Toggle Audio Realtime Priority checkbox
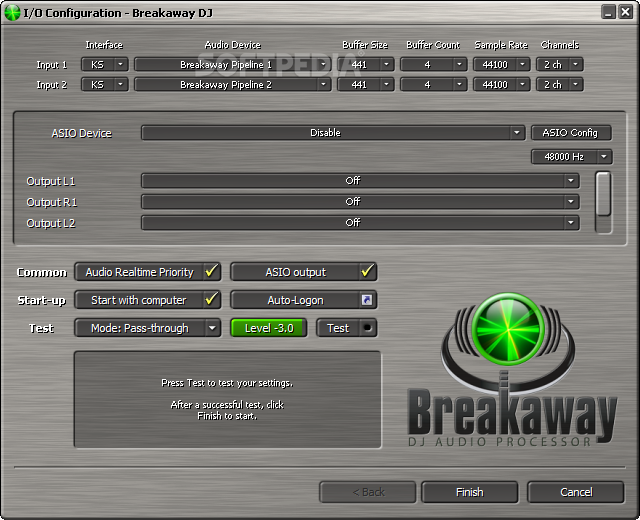Image resolution: width=640 pixels, height=520 pixels. pos(148,272)
